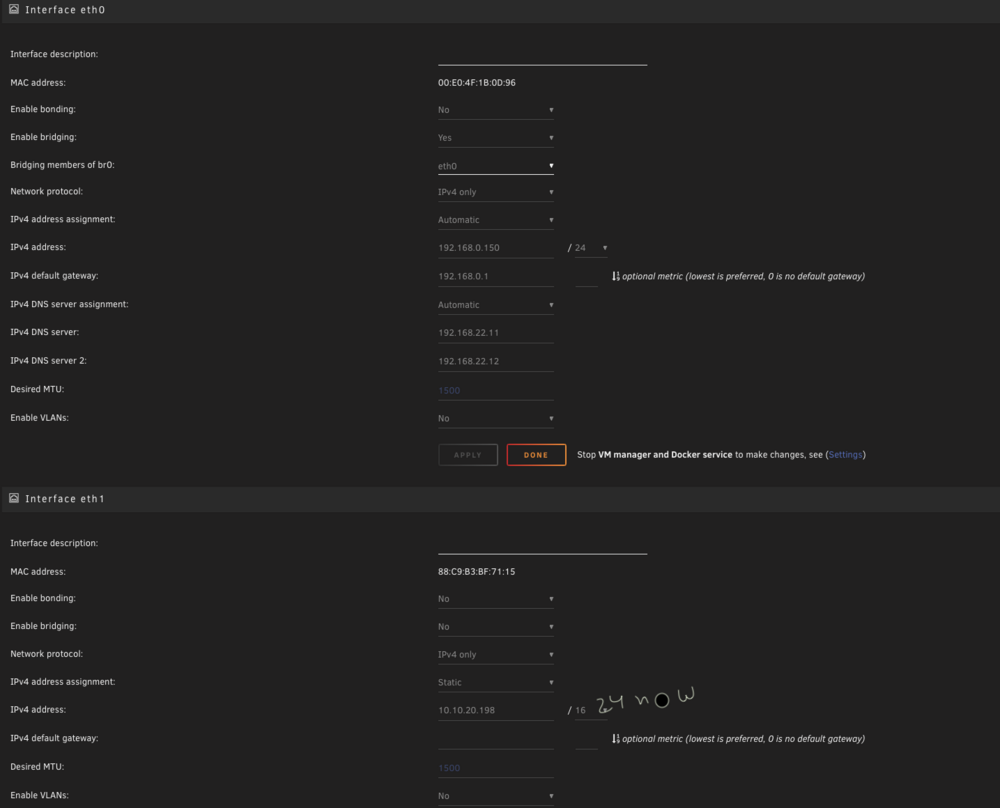Open eth1 Enable bridging dropdown

tap(496, 627)
